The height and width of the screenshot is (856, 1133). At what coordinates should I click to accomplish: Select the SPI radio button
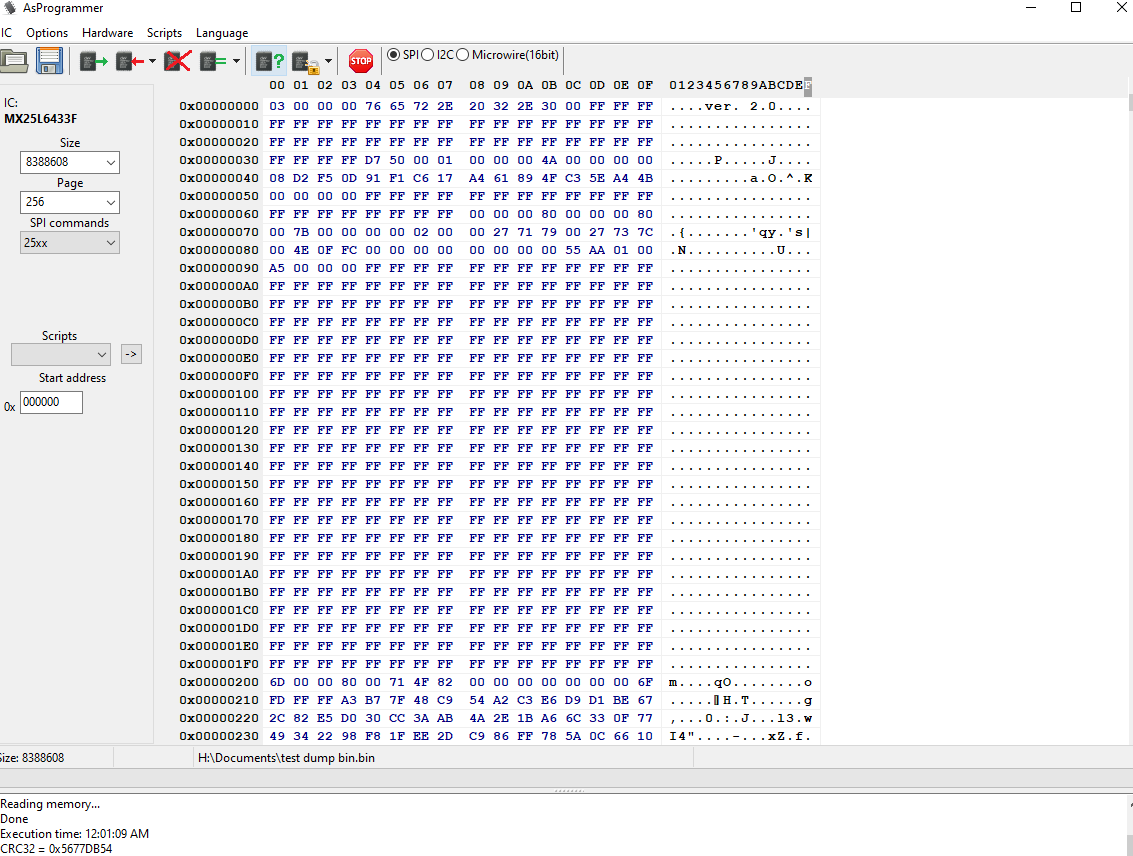tap(393, 54)
